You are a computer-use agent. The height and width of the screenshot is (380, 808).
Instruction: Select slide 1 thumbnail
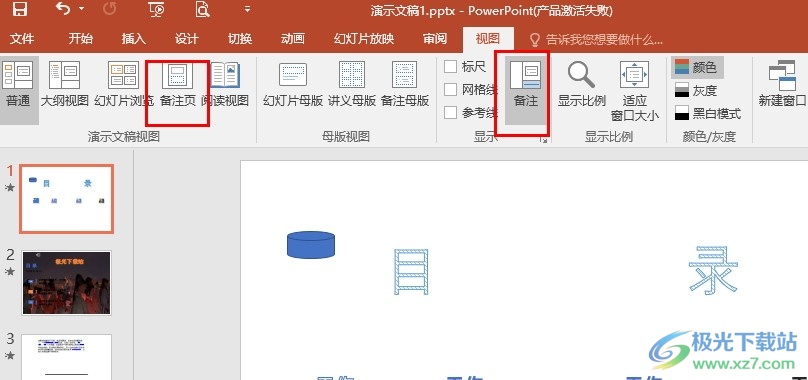66,199
